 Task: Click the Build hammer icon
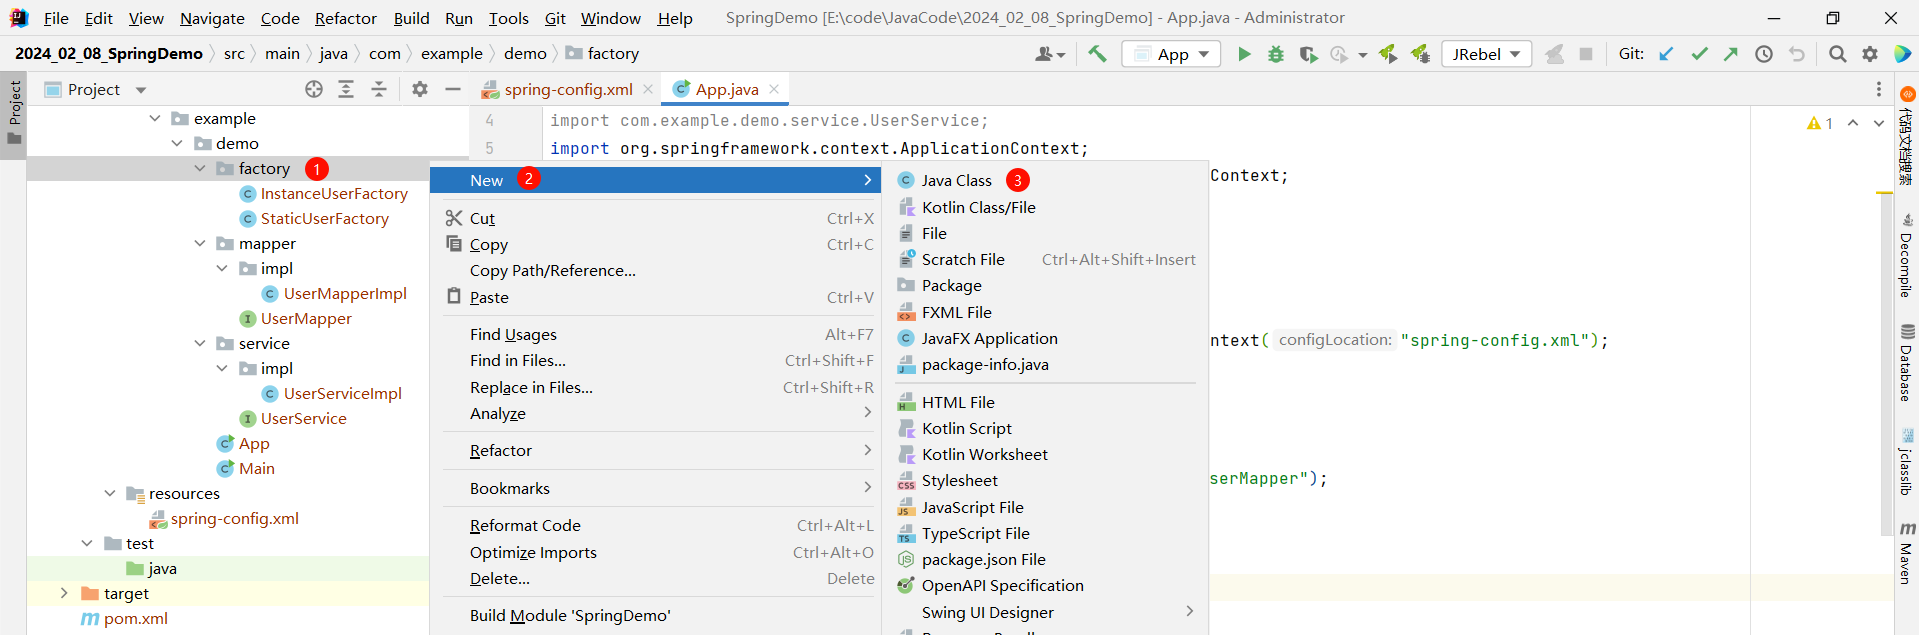coord(1097,54)
